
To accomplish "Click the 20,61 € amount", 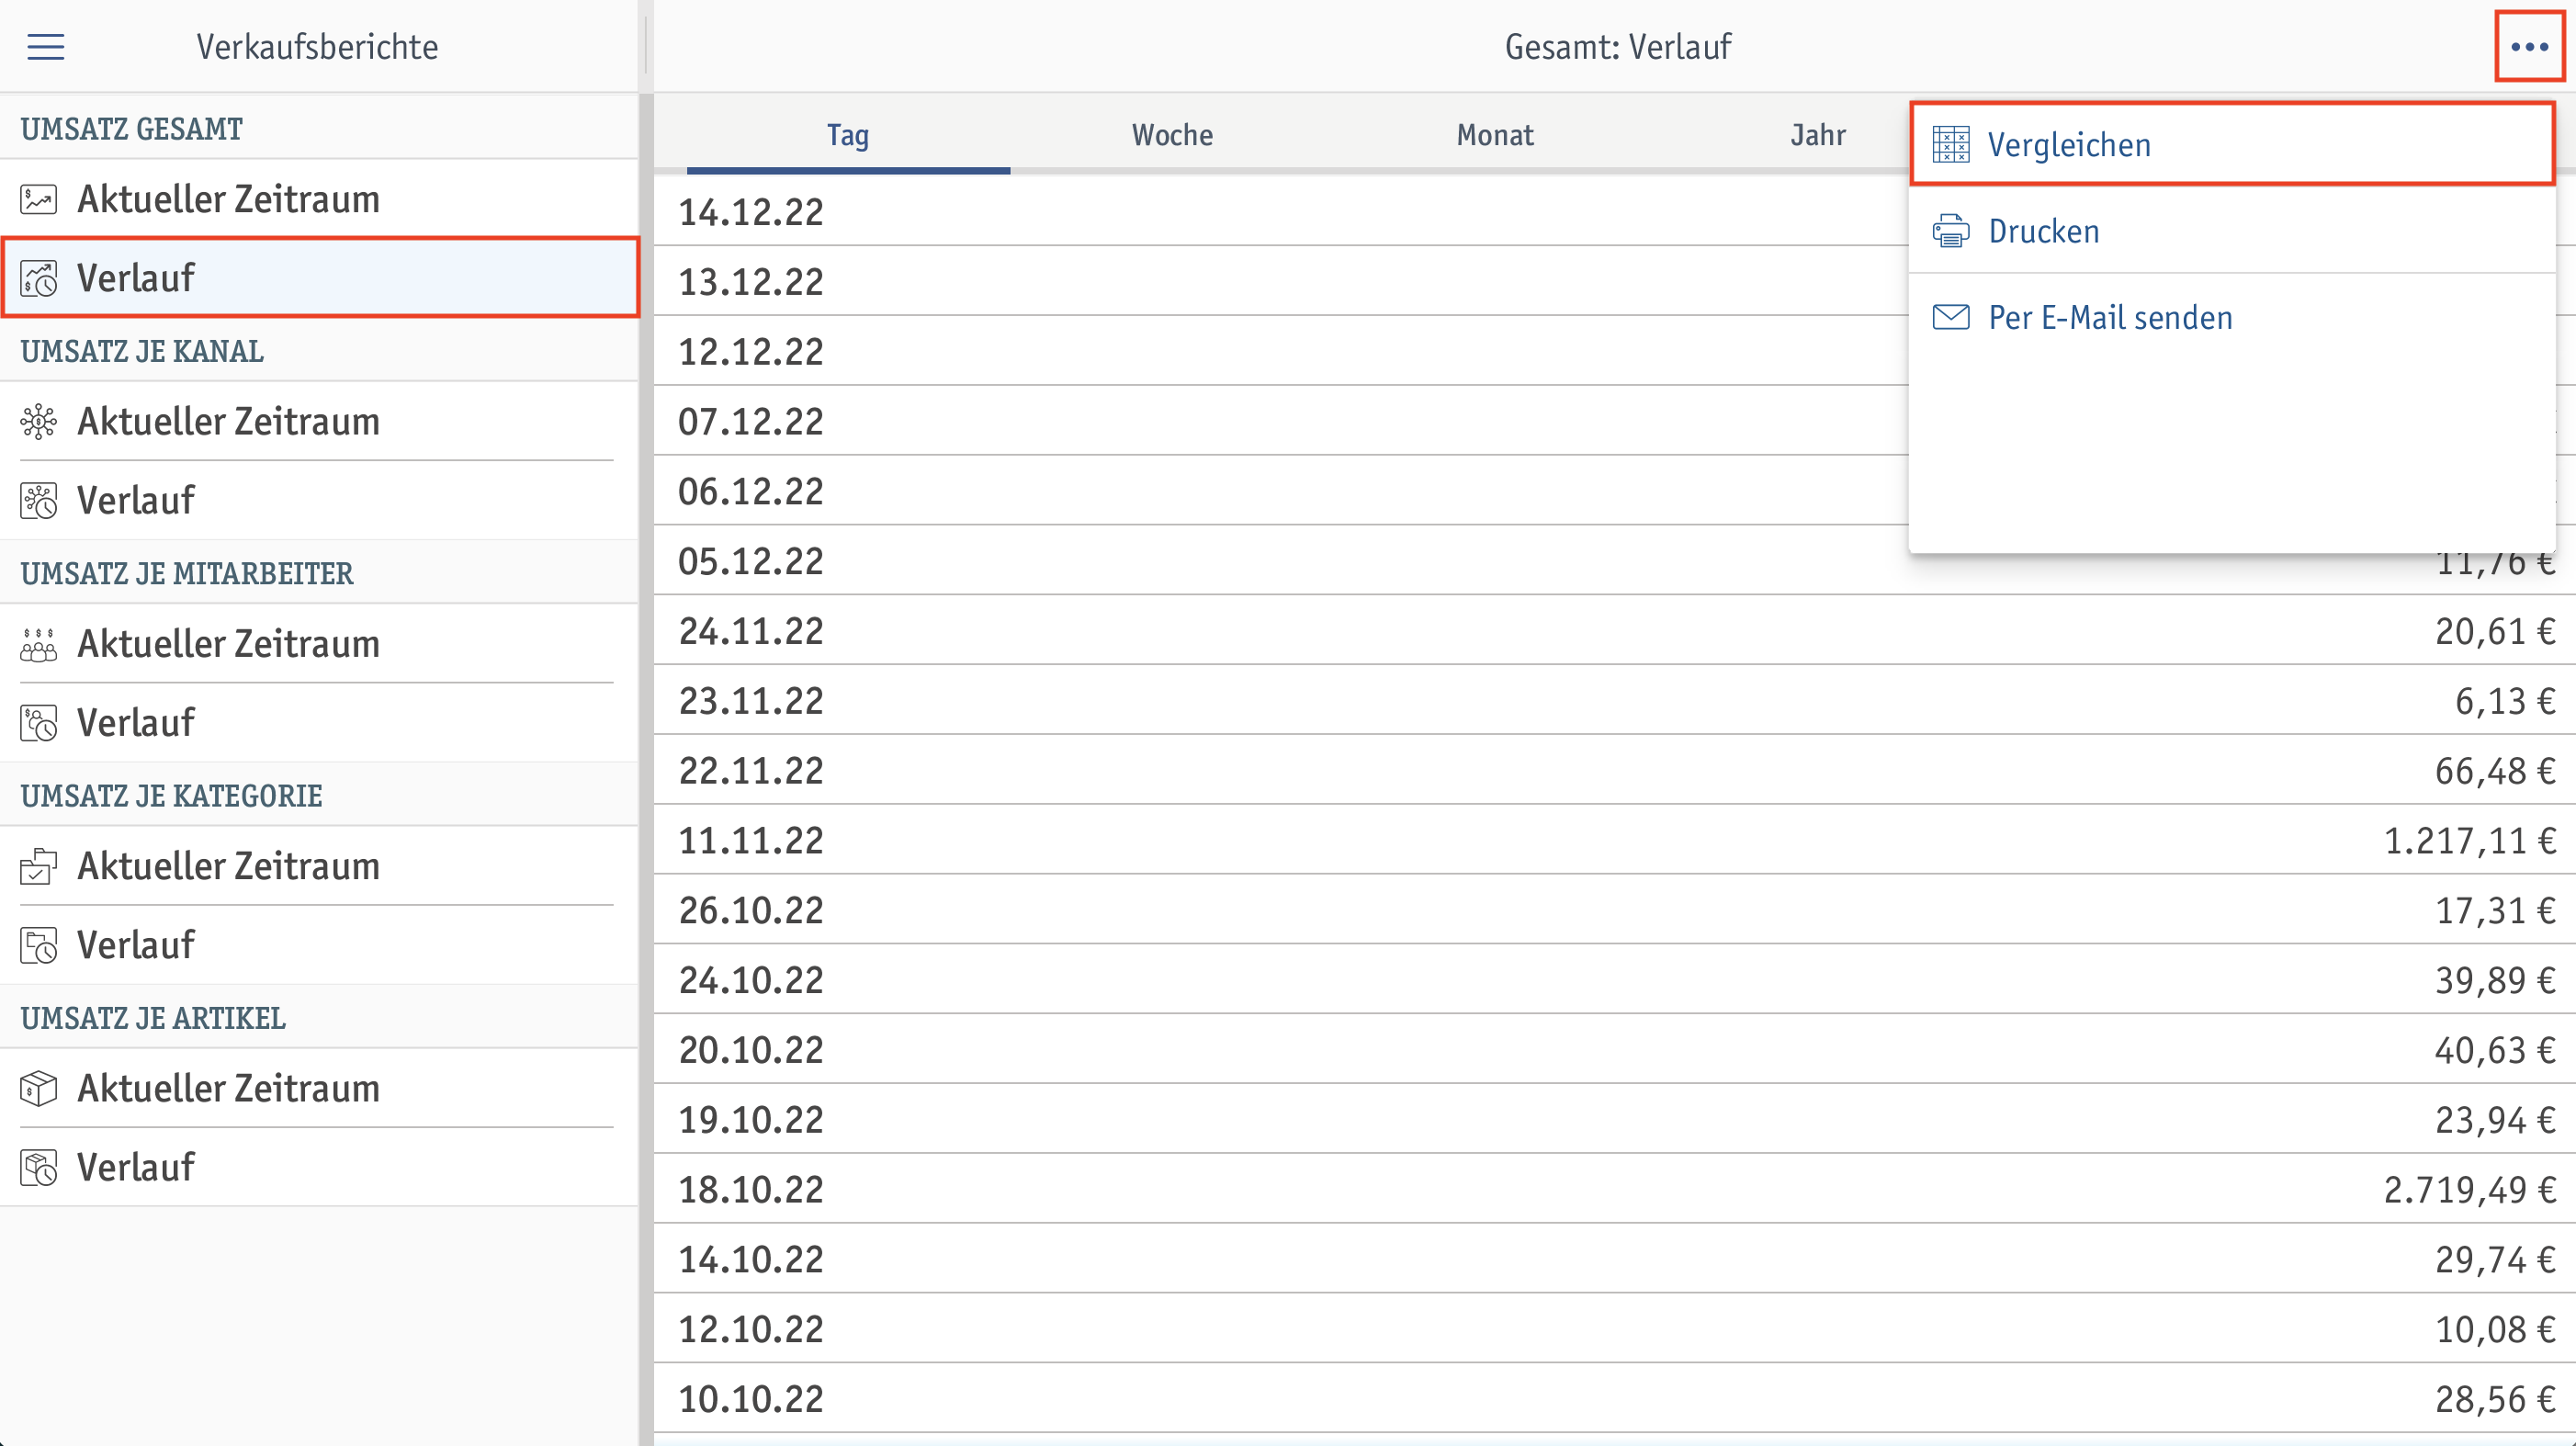I will point(2495,631).
